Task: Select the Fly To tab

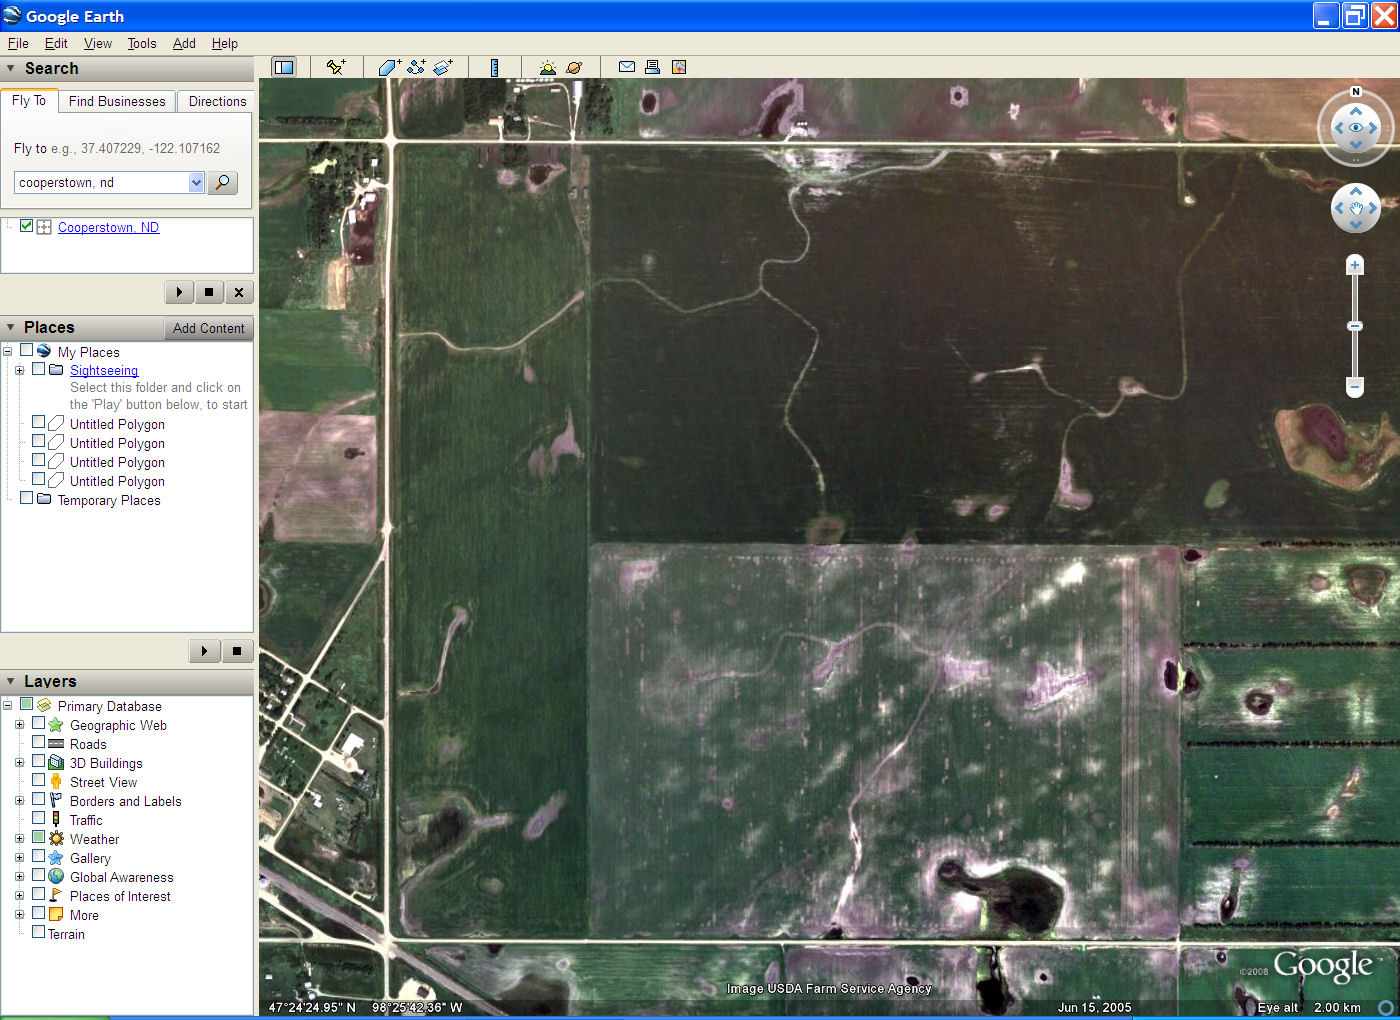Action: pyautogui.click(x=29, y=100)
